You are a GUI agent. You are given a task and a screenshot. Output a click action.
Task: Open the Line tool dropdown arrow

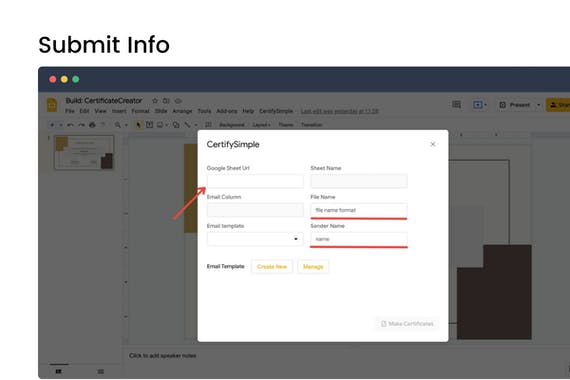point(196,125)
